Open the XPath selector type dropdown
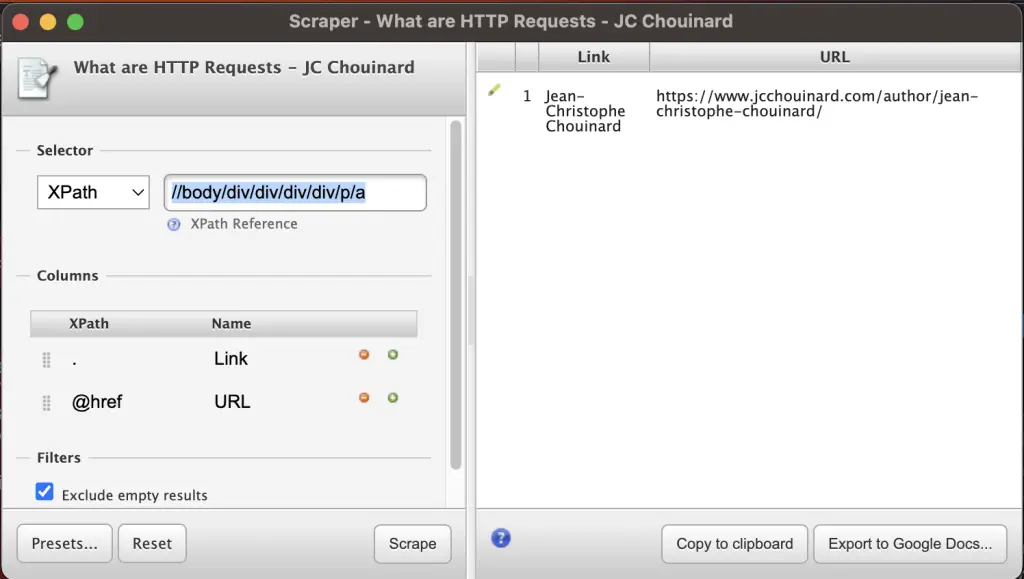 93,193
